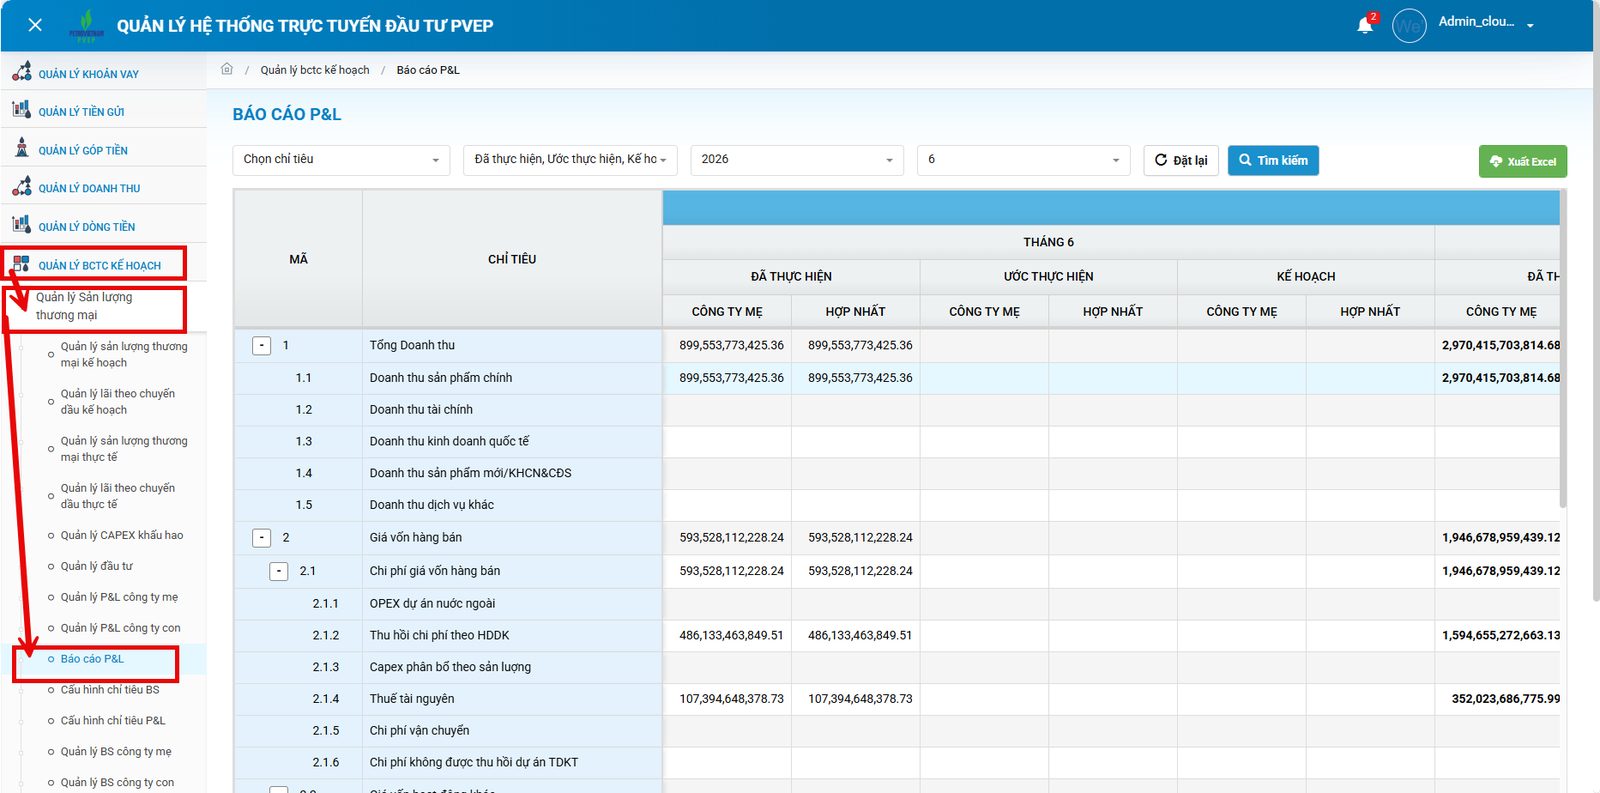Open the year 2026 dropdown
The width and height of the screenshot is (1600, 793).
[797, 160]
